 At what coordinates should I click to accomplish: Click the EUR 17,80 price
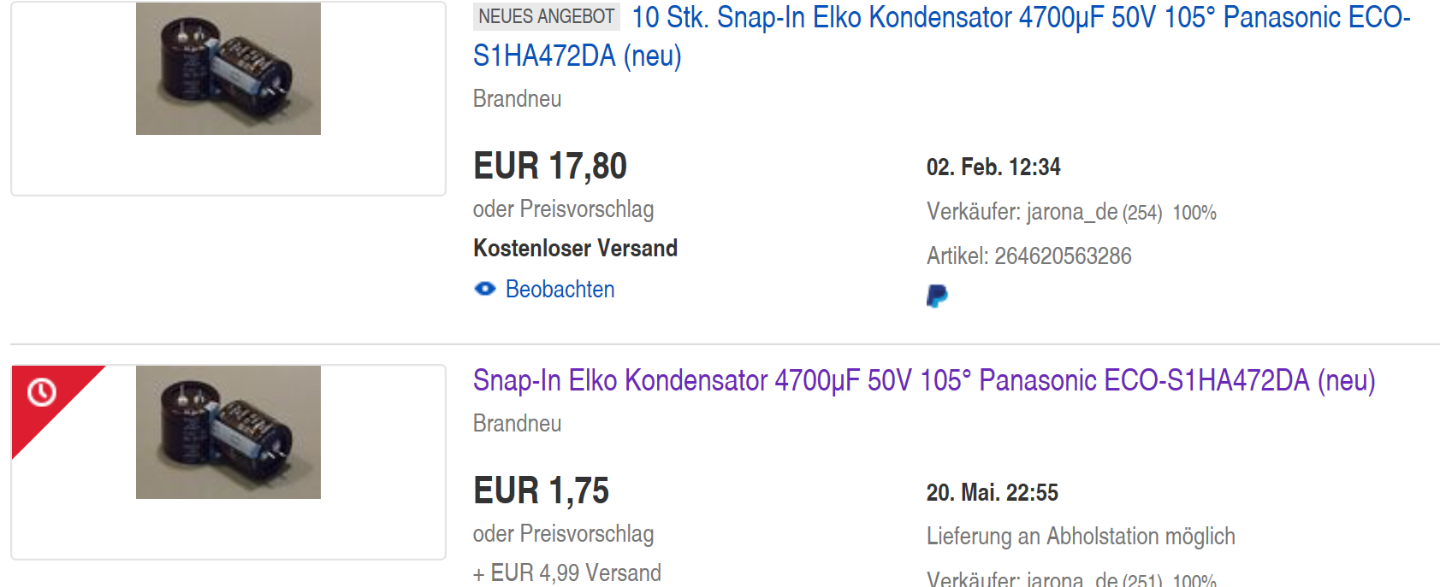(x=550, y=166)
